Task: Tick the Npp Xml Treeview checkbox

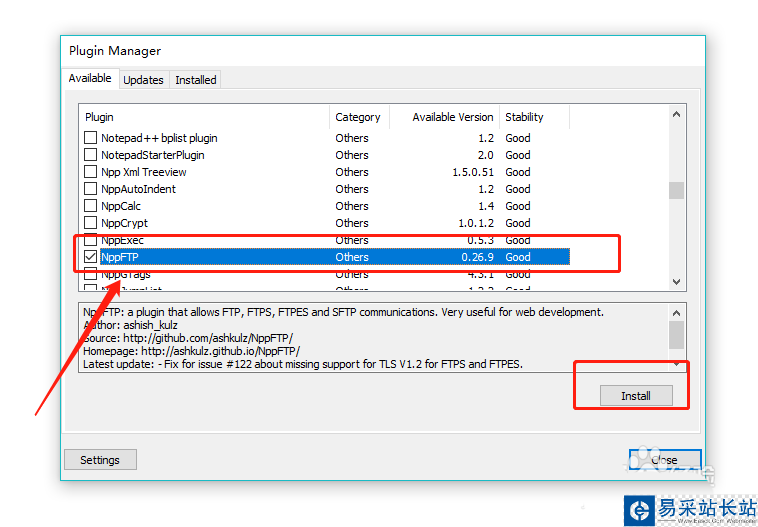Action: coord(90,172)
